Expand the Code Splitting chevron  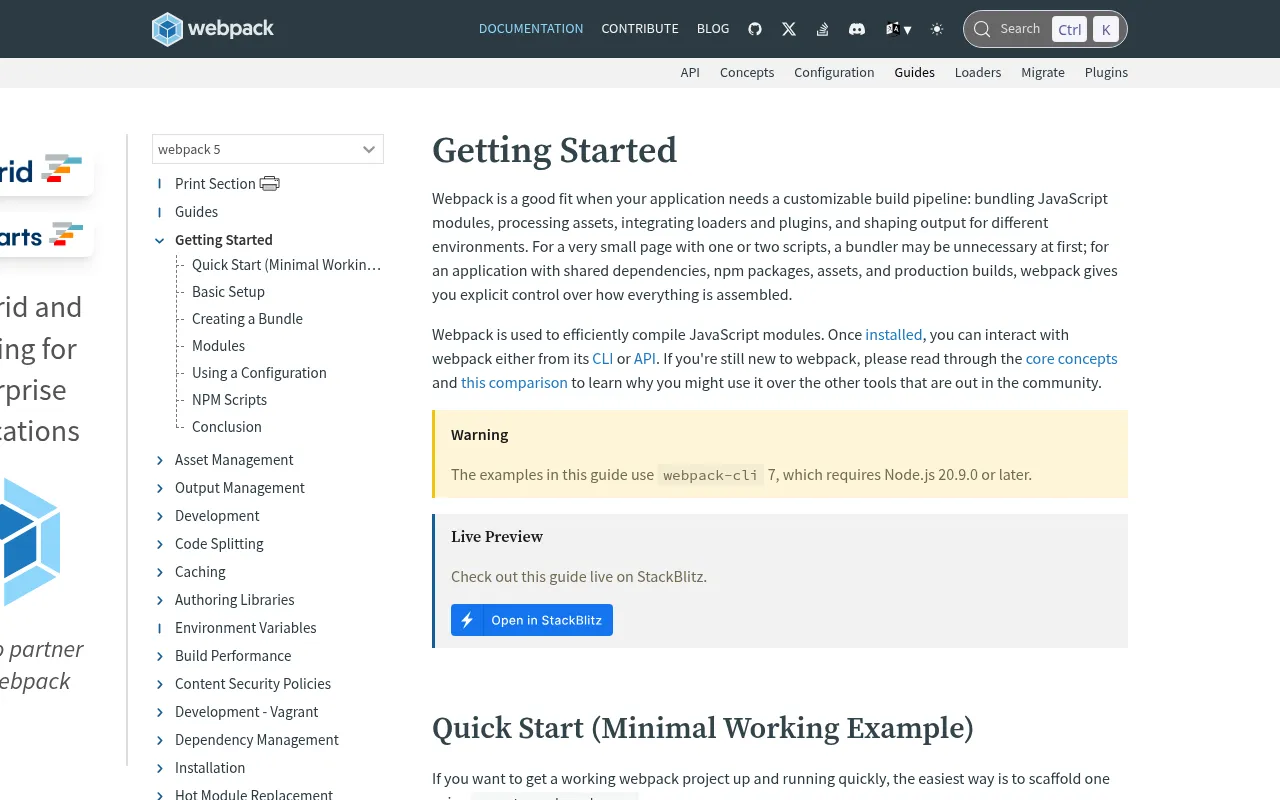coord(160,544)
